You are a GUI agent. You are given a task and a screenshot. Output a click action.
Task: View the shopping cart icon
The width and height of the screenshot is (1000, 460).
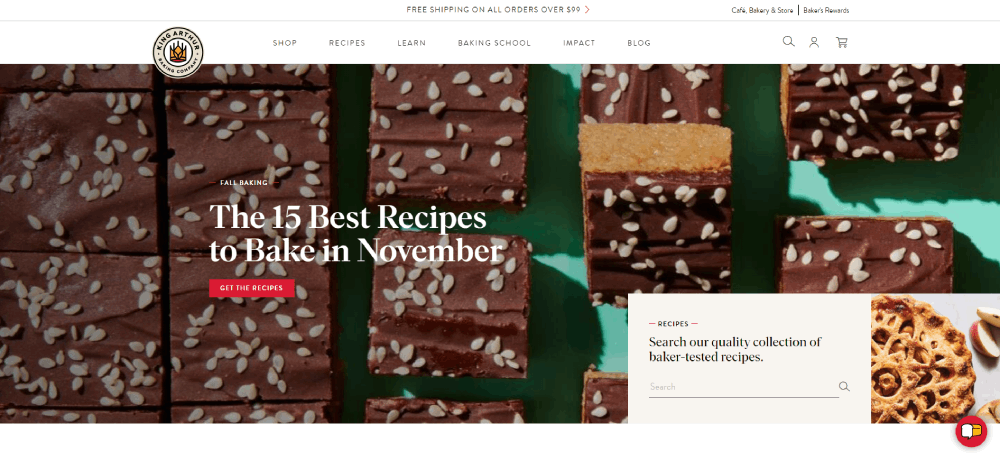(x=842, y=42)
